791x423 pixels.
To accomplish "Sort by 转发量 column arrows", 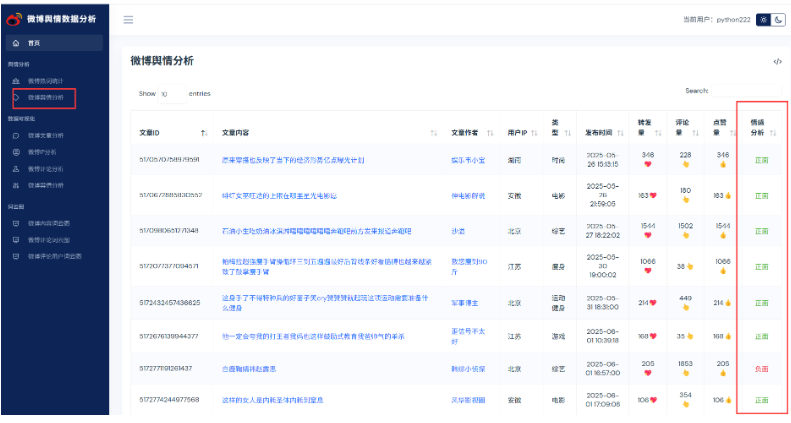I will [x=658, y=133].
